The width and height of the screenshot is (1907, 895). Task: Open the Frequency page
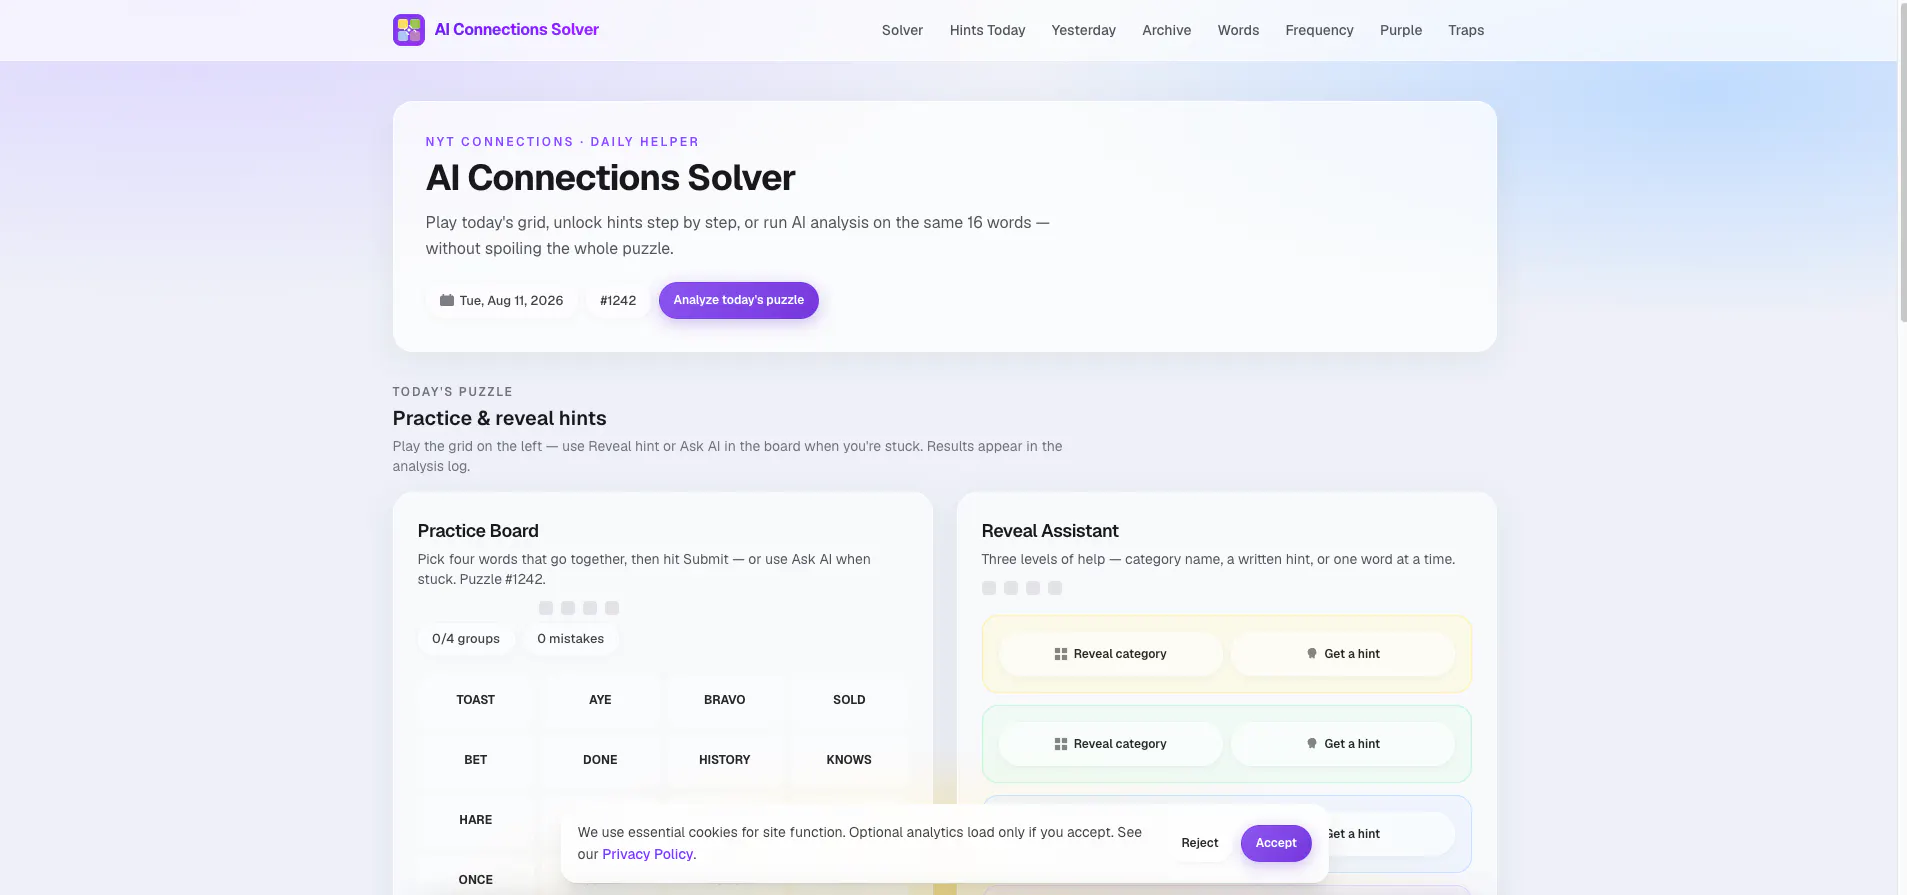[1319, 30]
